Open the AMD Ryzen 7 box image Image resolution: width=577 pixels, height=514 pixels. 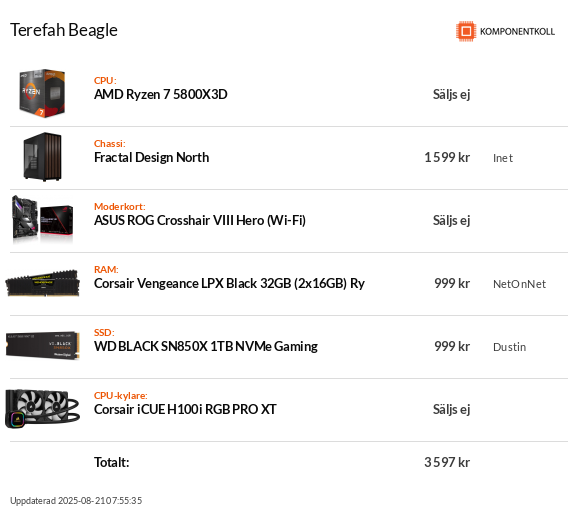[42, 93]
